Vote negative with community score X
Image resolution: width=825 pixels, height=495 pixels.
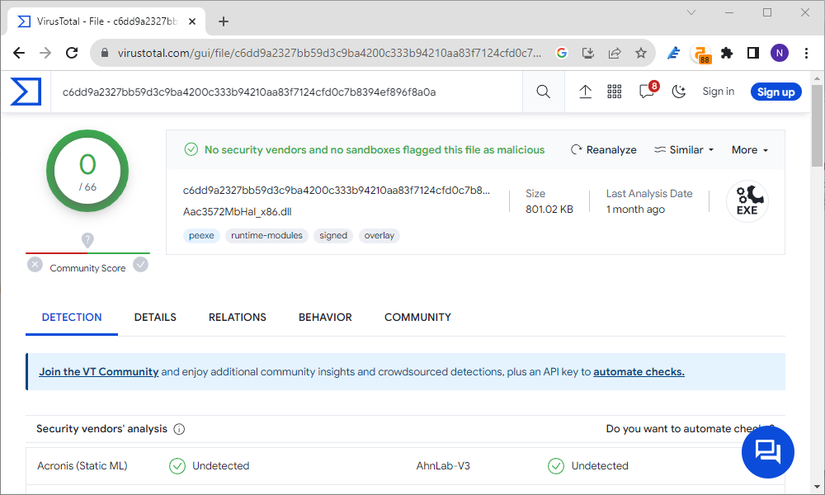(x=35, y=265)
